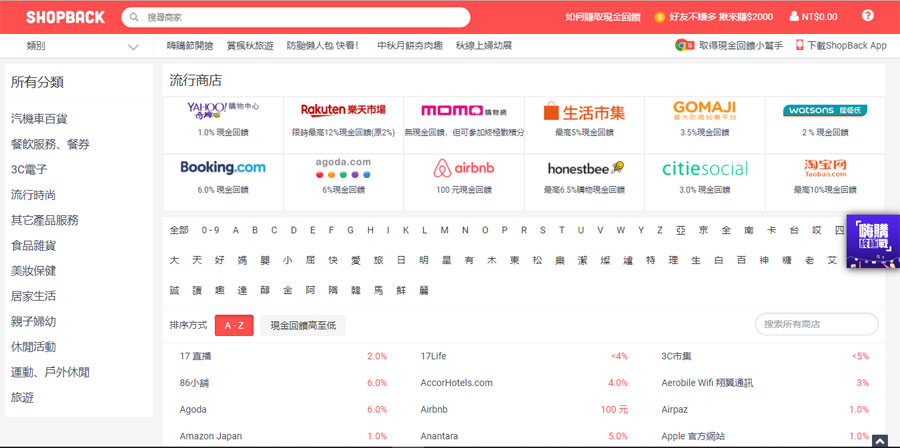
Task: Filter stores by 0-9
Action: pyautogui.click(x=210, y=230)
